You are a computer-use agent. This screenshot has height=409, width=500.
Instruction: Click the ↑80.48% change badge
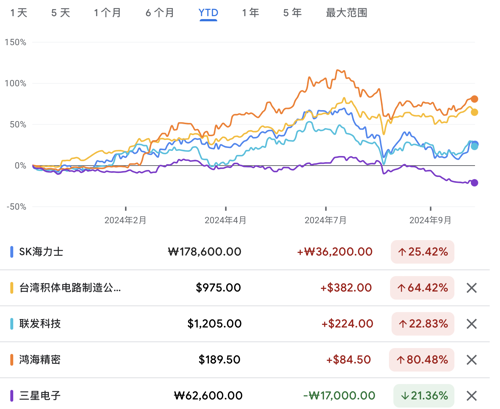pyautogui.click(x=422, y=360)
